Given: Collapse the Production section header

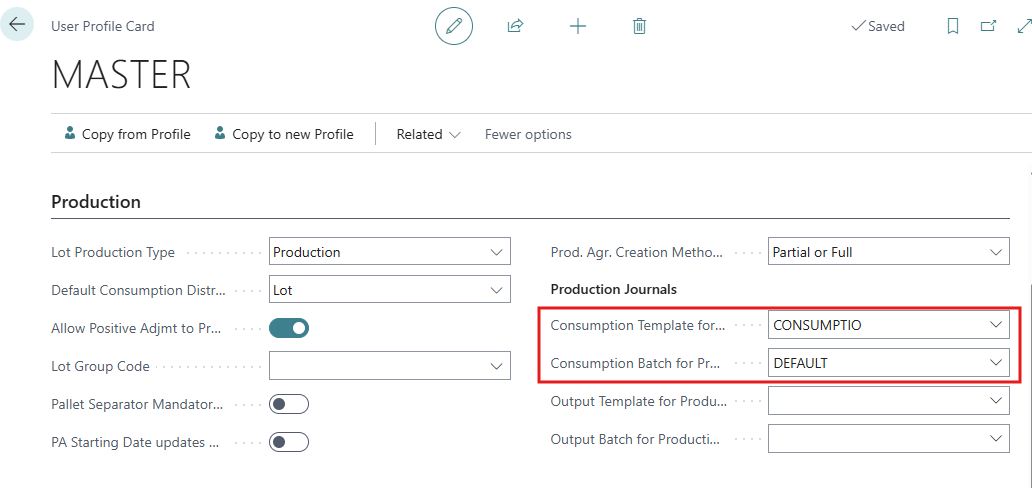Looking at the screenshot, I should point(96,202).
